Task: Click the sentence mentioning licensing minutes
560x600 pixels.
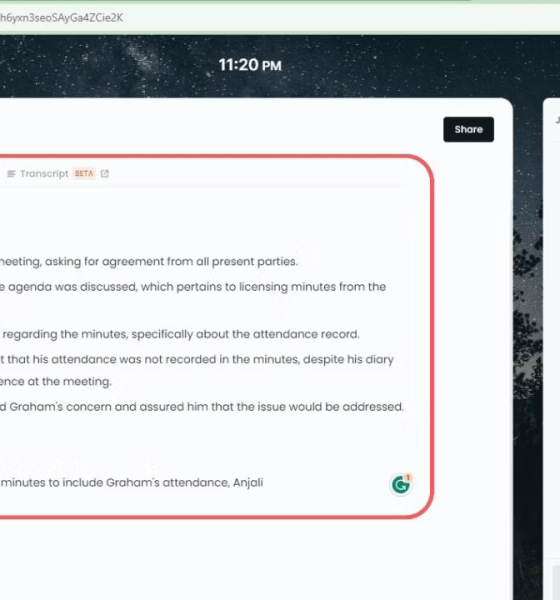Action: pyautogui.click(x=193, y=287)
